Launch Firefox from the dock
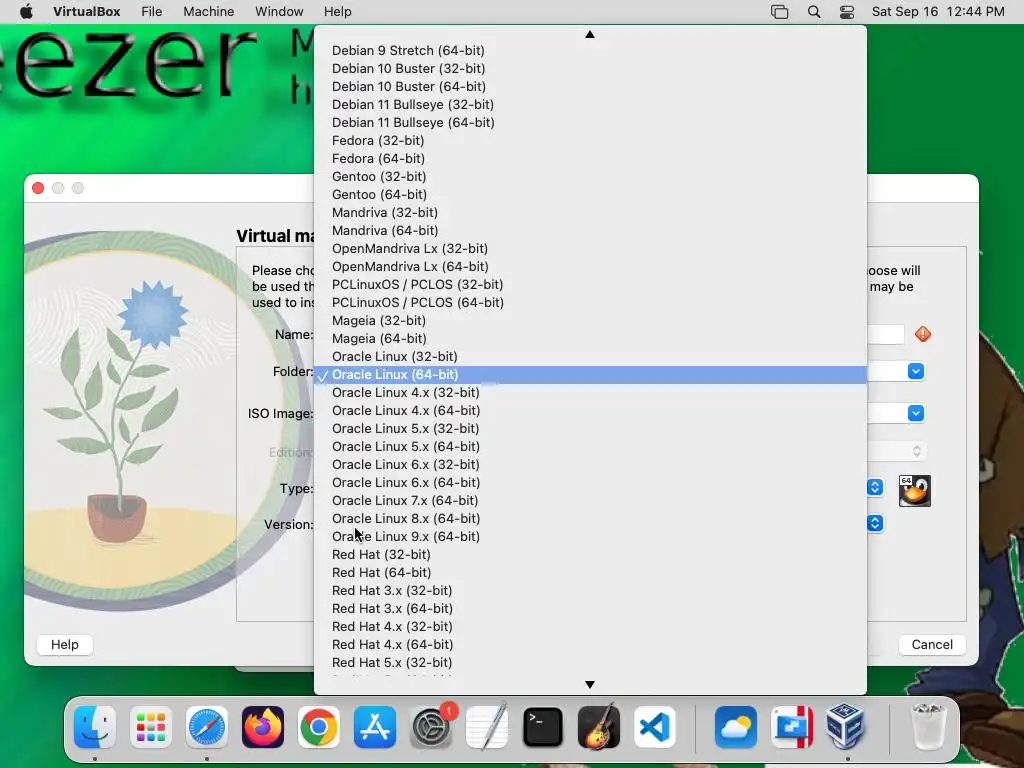The image size is (1024, 768). pyautogui.click(x=263, y=727)
